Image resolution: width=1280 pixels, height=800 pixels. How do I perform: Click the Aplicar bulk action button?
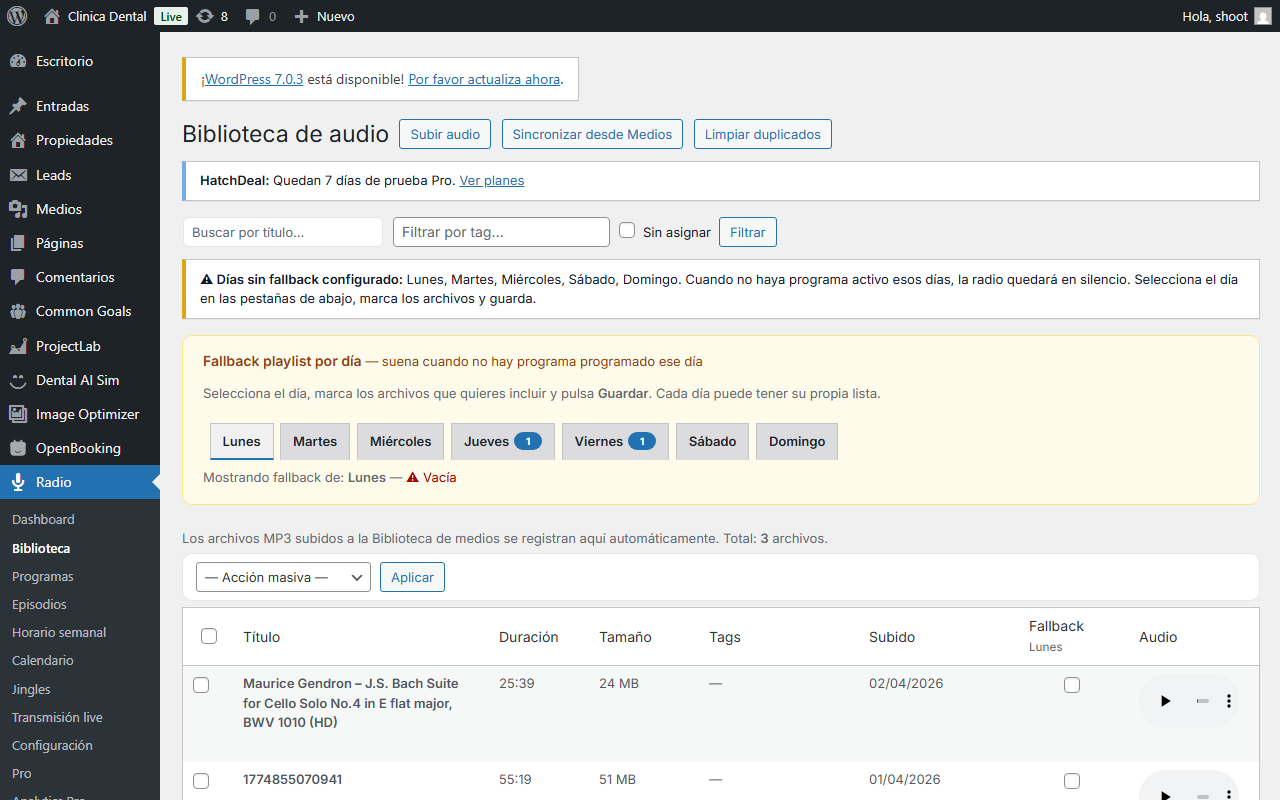coord(412,577)
